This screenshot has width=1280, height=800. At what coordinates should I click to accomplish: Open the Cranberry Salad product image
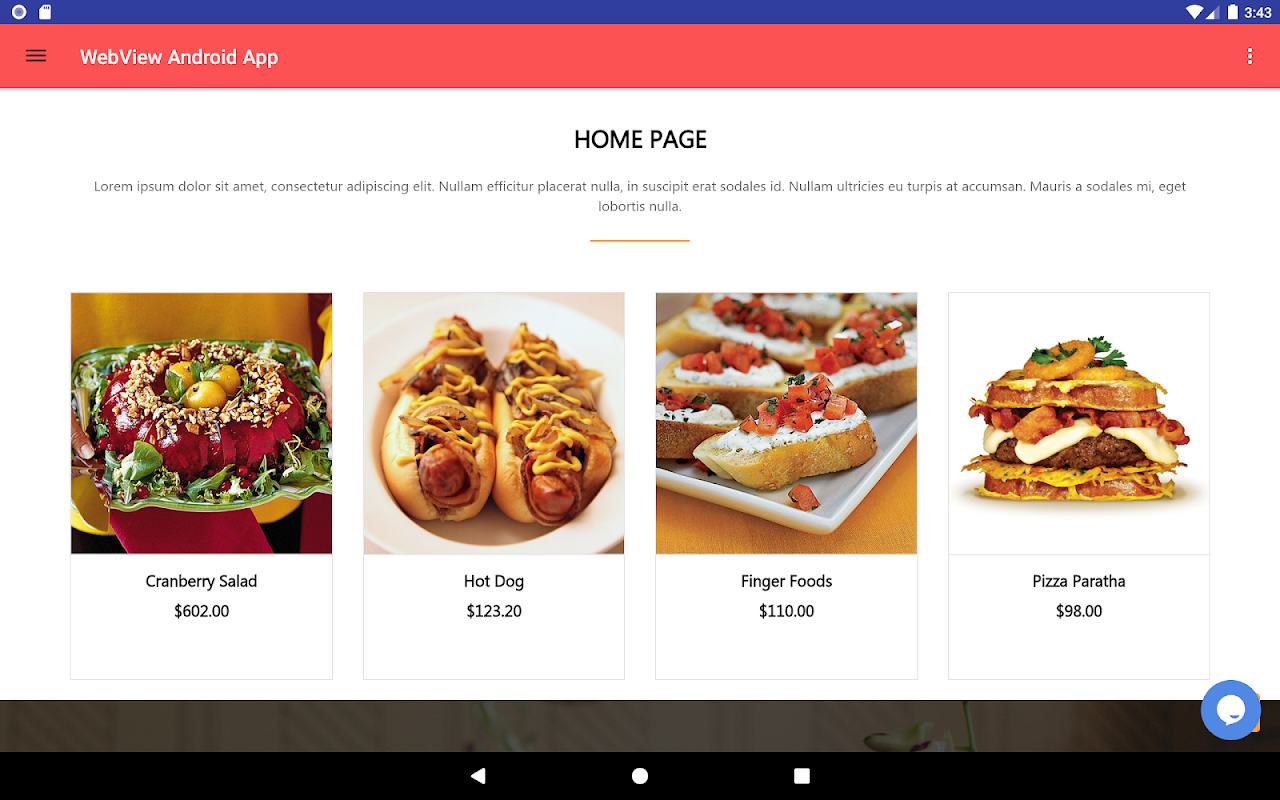[x=201, y=423]
